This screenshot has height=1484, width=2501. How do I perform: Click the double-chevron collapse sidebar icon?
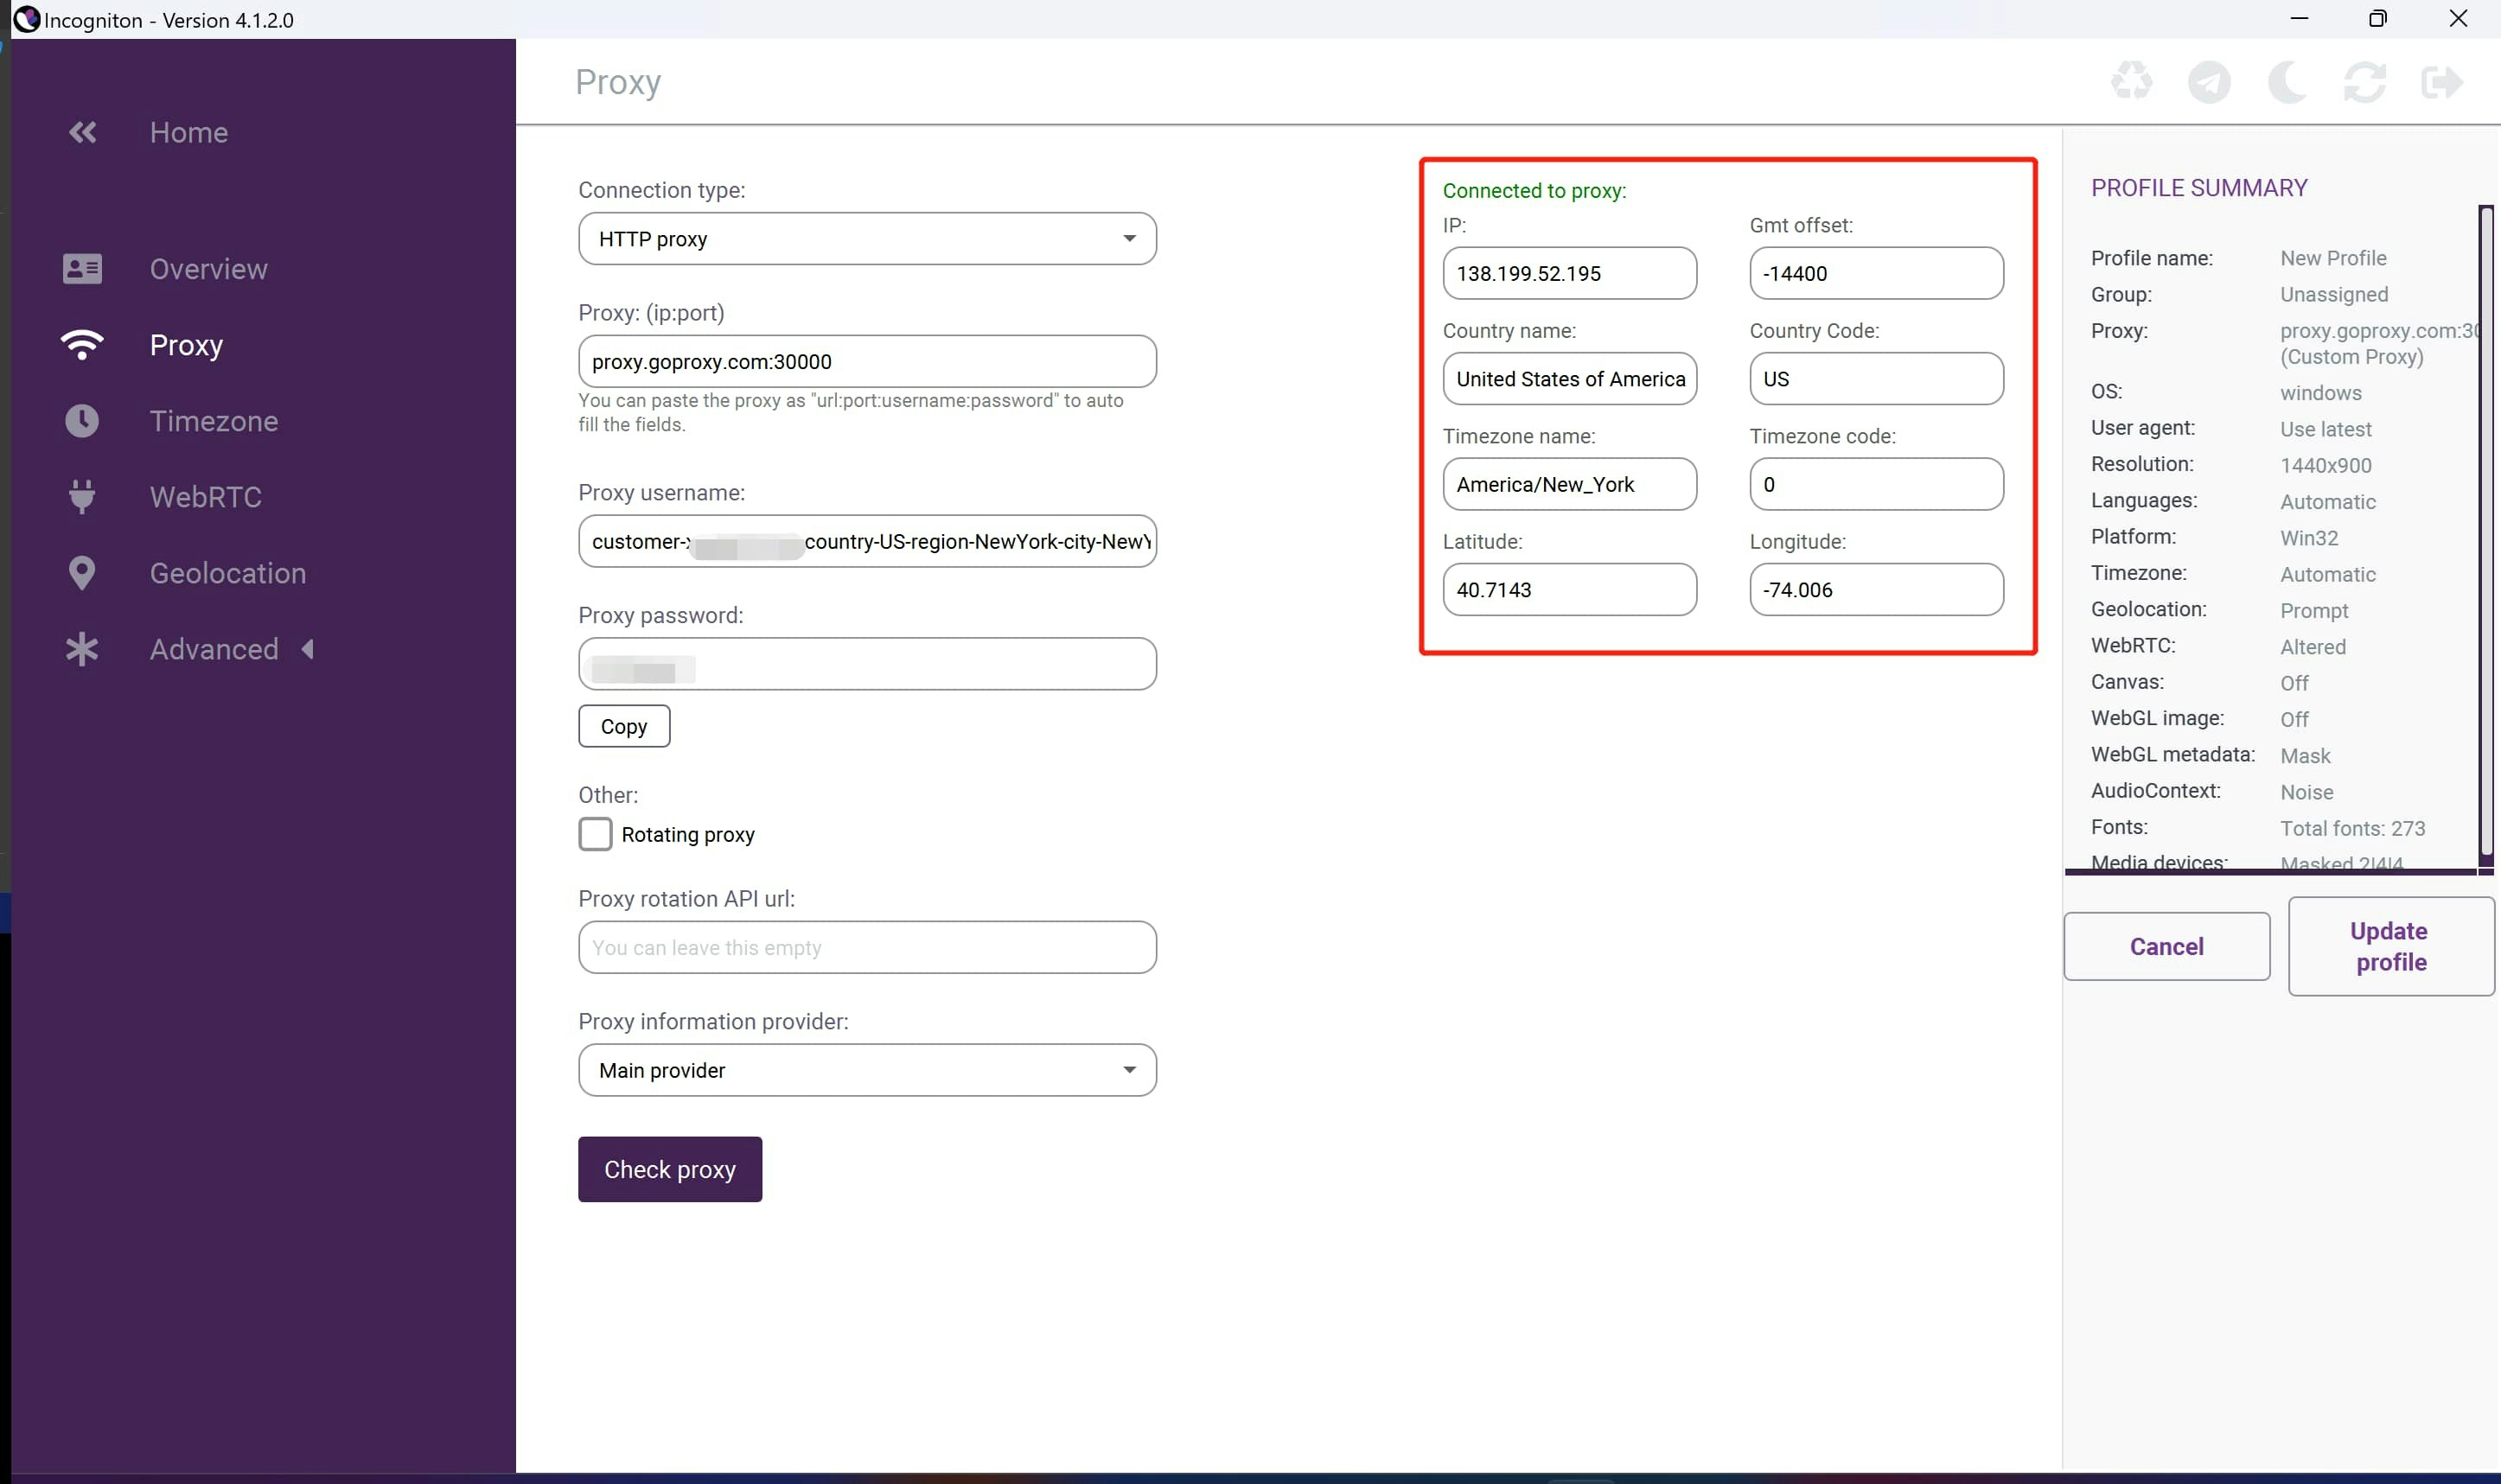tap(82, 132)
